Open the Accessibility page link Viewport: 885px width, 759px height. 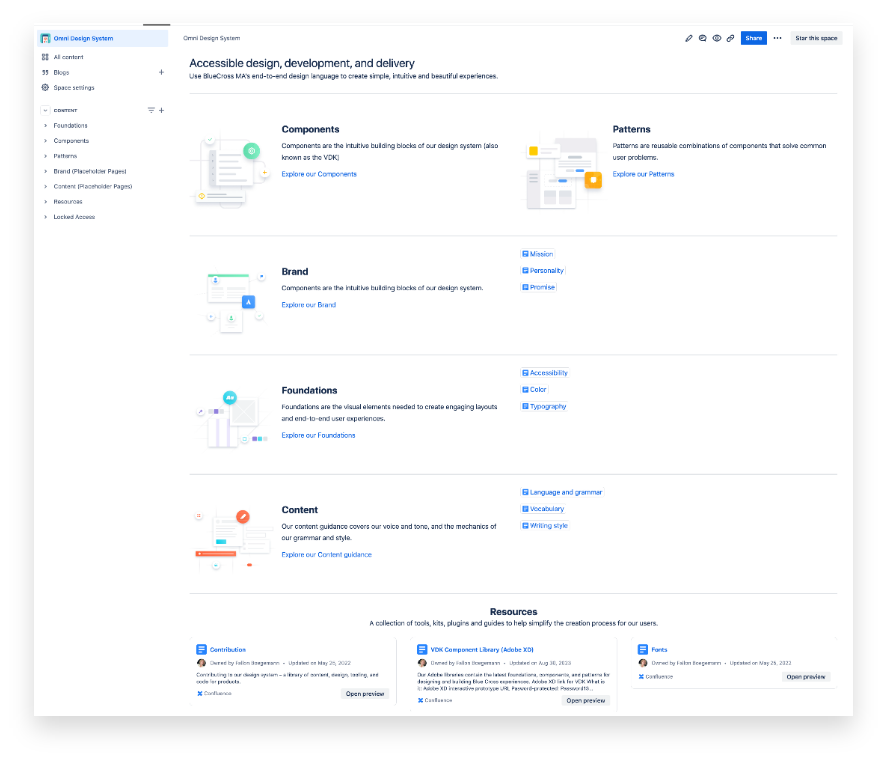tap(545, 373)
